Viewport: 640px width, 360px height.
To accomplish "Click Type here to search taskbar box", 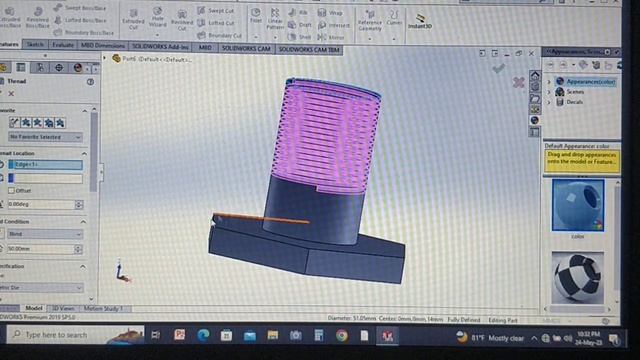I will 76,335.
